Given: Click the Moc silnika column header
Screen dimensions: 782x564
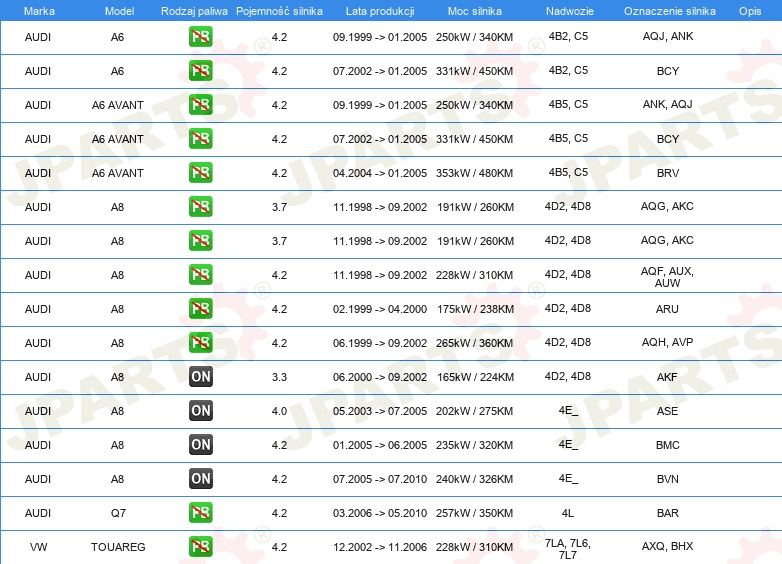Looking at the screenshot, I should click(475, 11).
